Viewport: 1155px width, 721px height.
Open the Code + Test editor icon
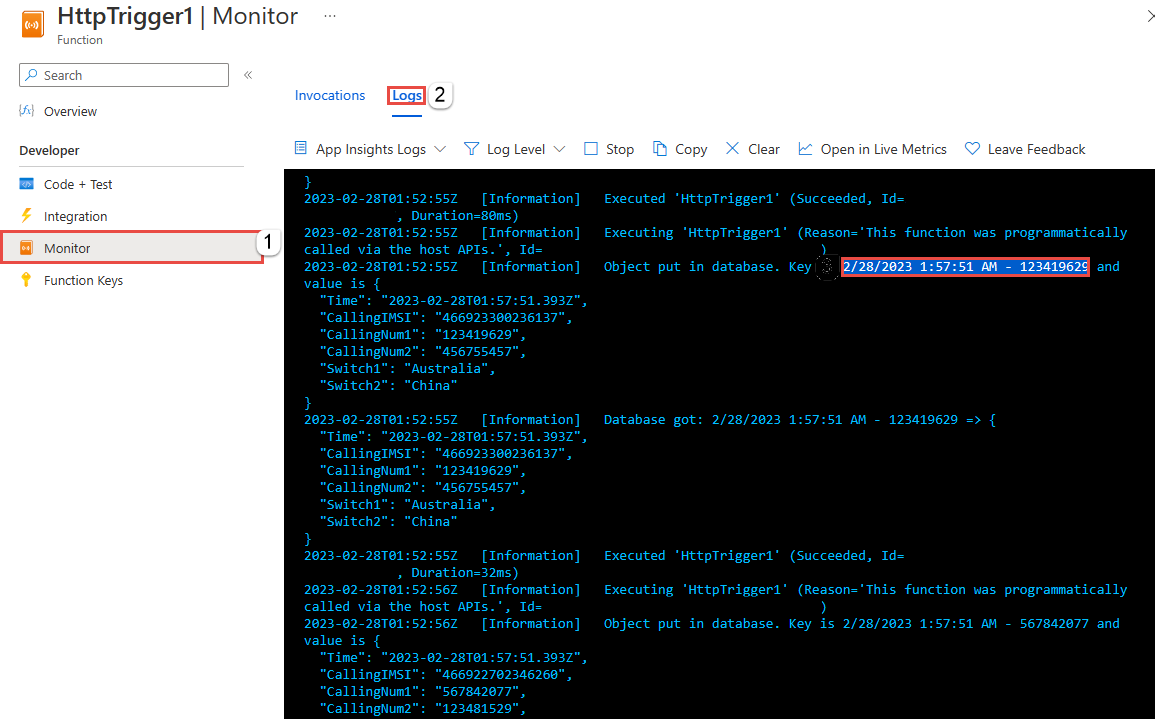pyautogui.click(x=29, y=183)
